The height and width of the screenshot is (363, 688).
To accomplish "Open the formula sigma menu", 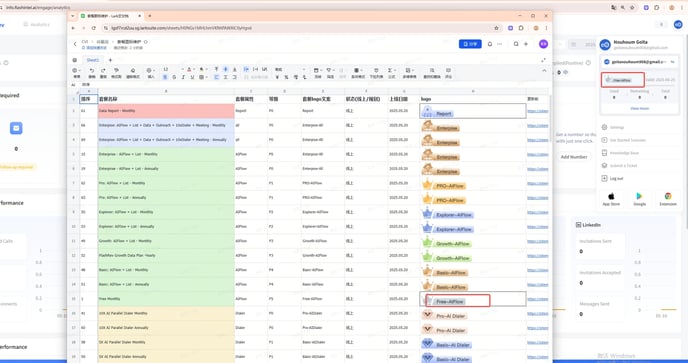I will click(x=391, y=72).
